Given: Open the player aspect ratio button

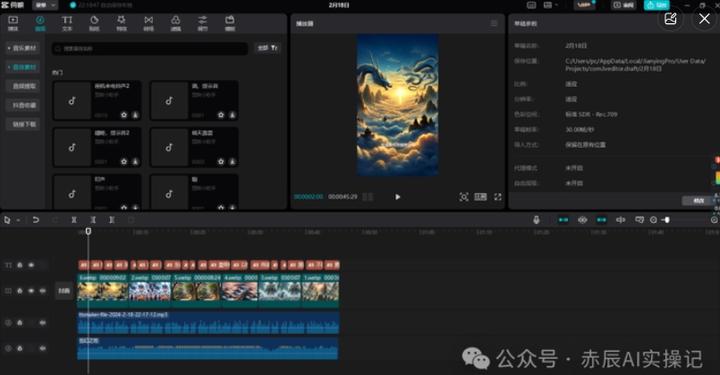Looking at the screenshot, I should coord(480,197).
